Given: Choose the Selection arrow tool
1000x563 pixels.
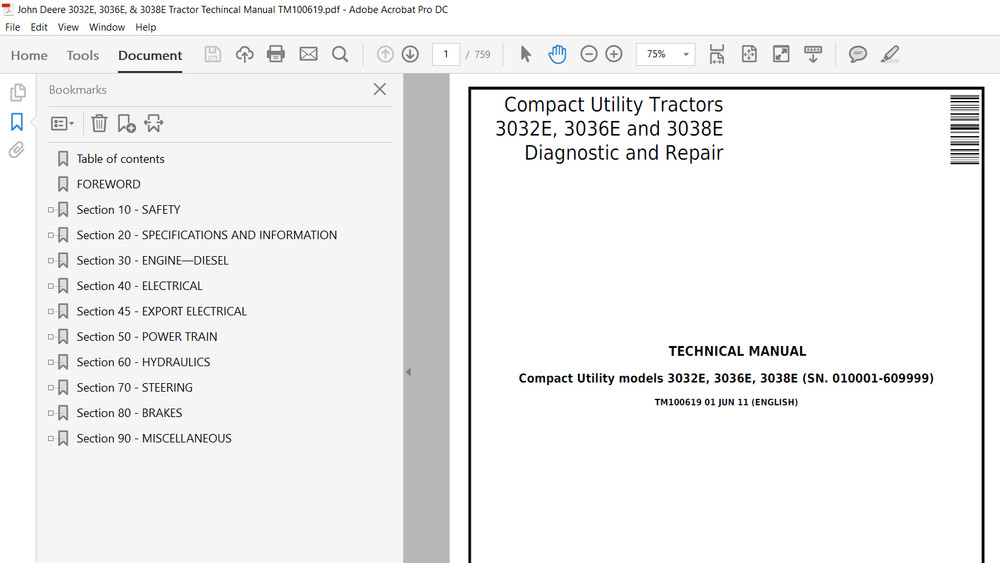Looking at the screenshot, I should point(526,54).
